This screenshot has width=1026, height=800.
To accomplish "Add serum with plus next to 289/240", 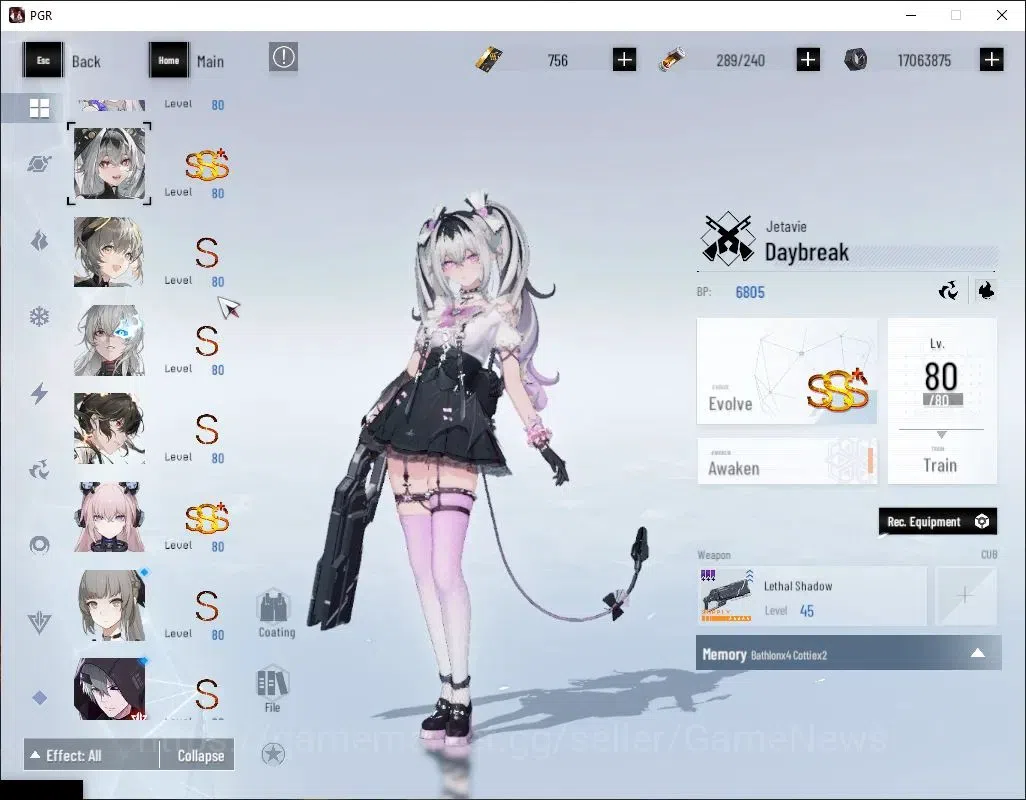I will [808, 60].
